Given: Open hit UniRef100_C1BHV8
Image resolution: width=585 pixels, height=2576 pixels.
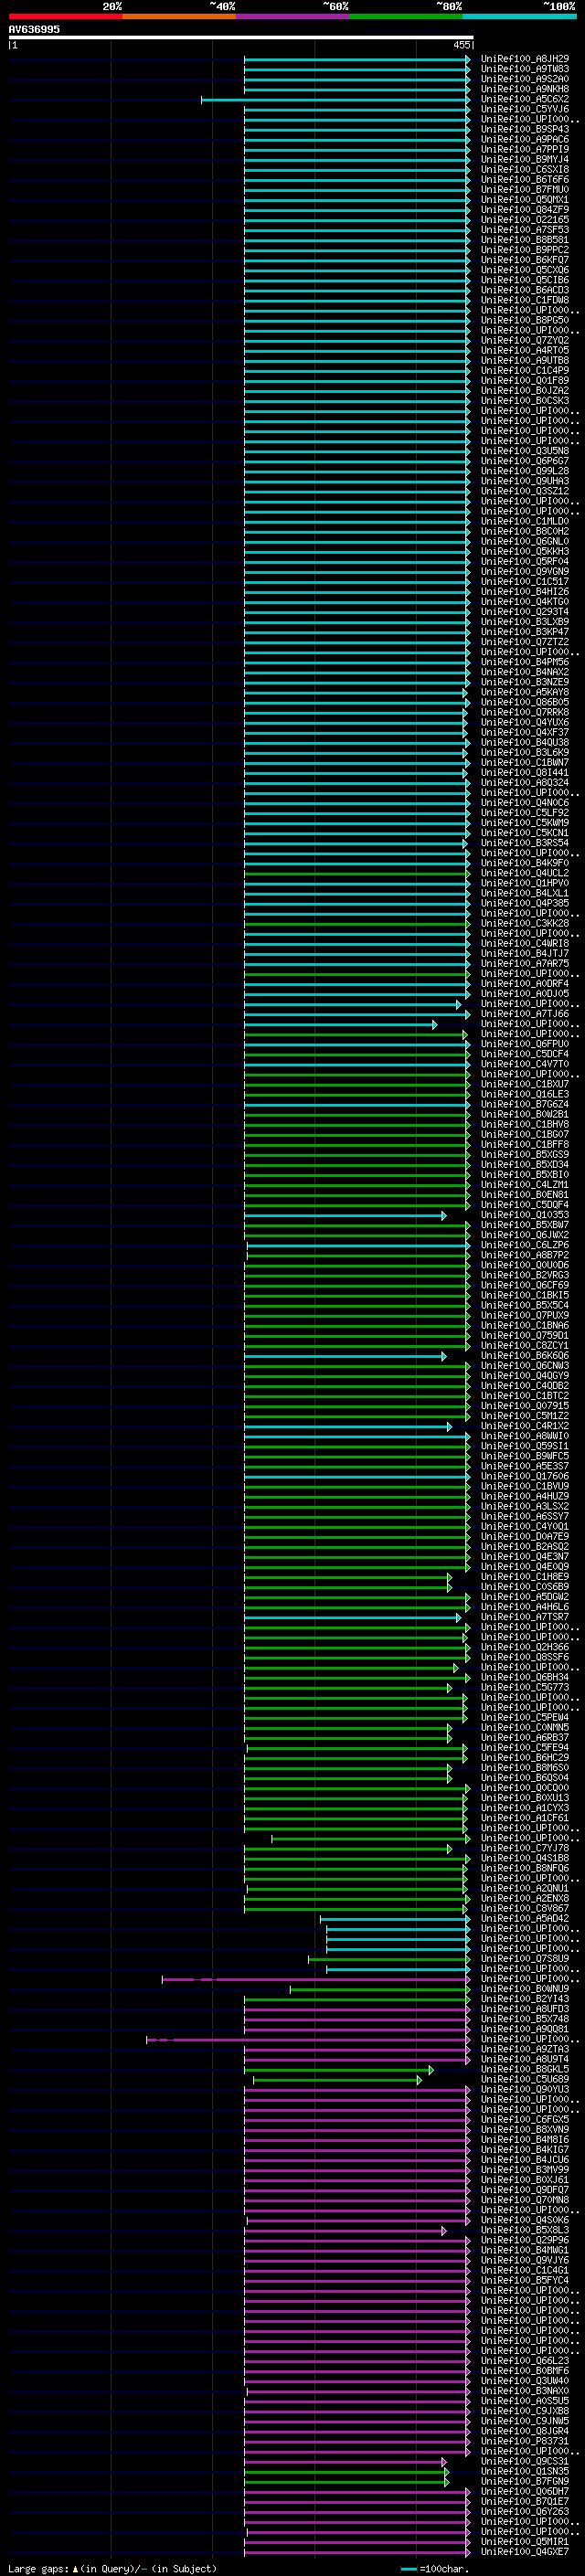Looking at the screenshot, I should tap(524, 1124).
